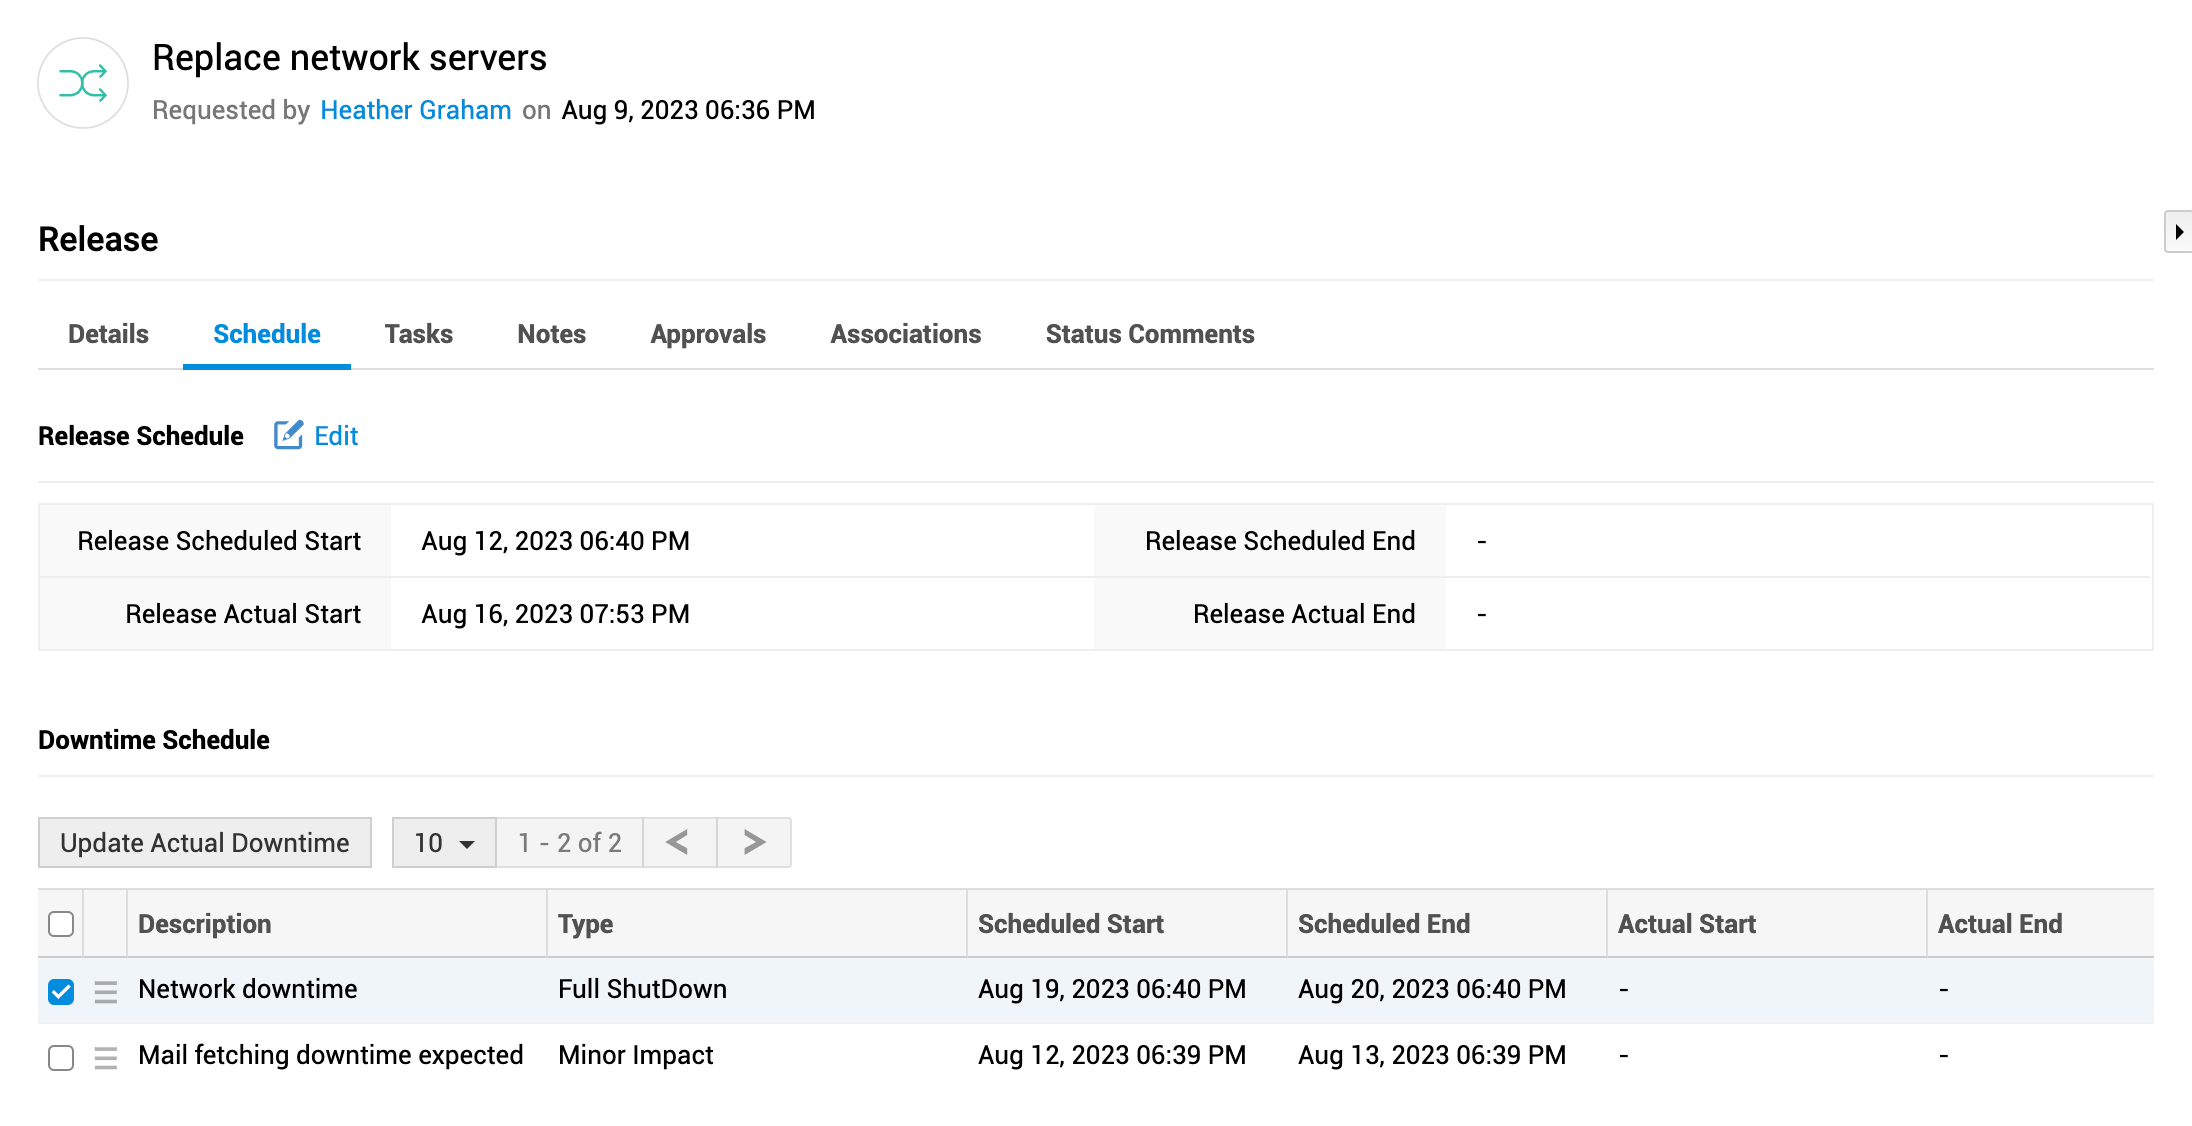Viewport: 2192px width, 1126px height.
Task: Click Release Actual Start value Aug 16, 2023 07:53 PM
Action: (x=556, y=614)
